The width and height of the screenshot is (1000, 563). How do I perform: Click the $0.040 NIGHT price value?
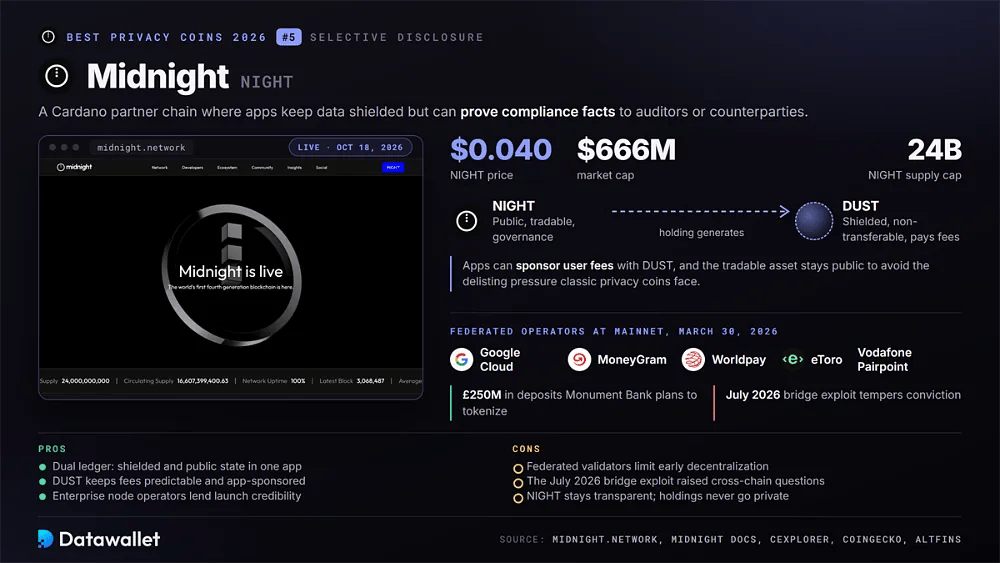pos(501,150)
